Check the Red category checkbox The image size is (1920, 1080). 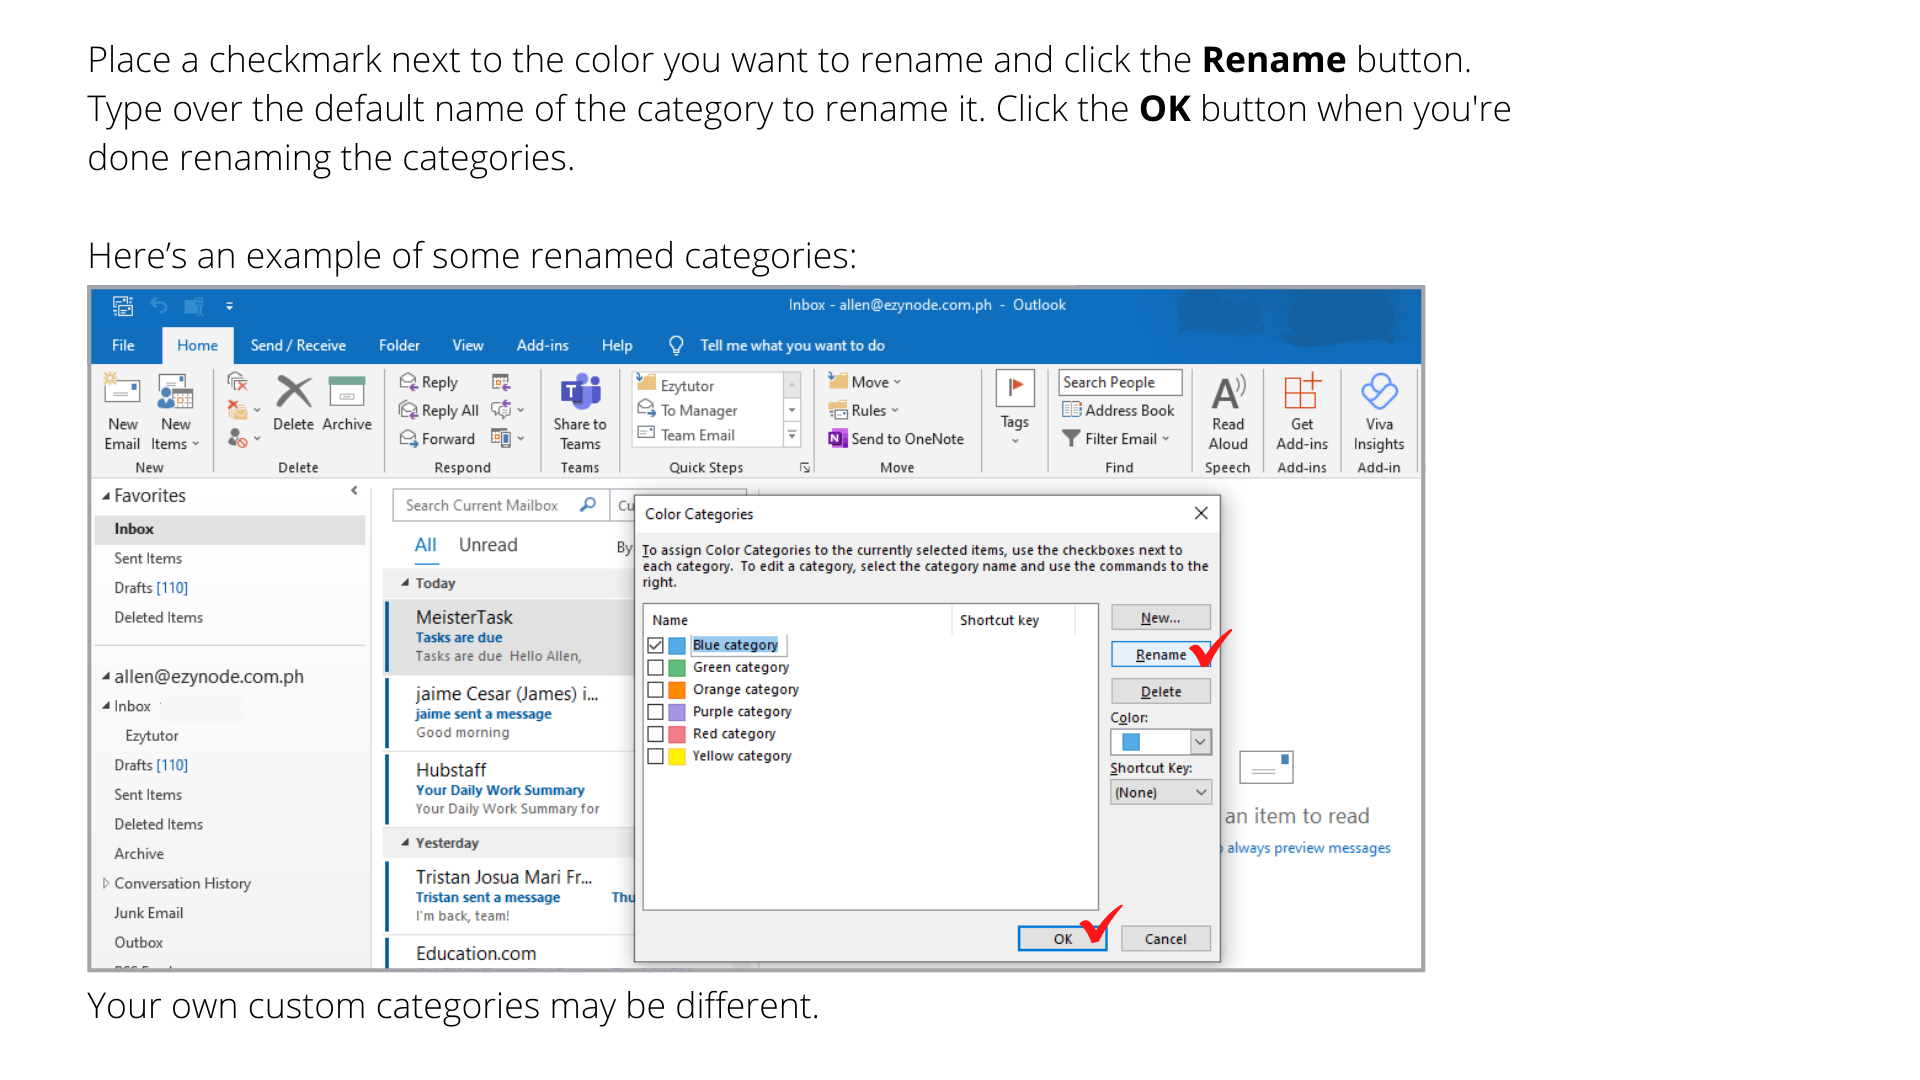[656, 734]
